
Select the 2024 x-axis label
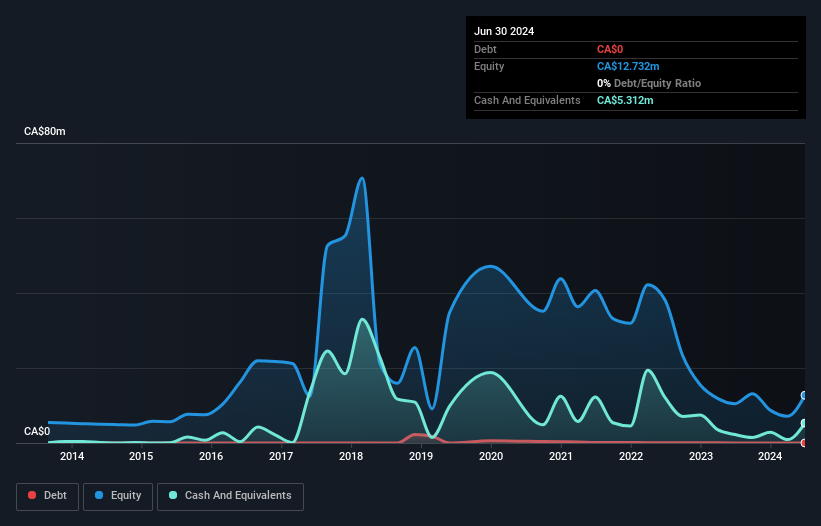click(770, 456)
